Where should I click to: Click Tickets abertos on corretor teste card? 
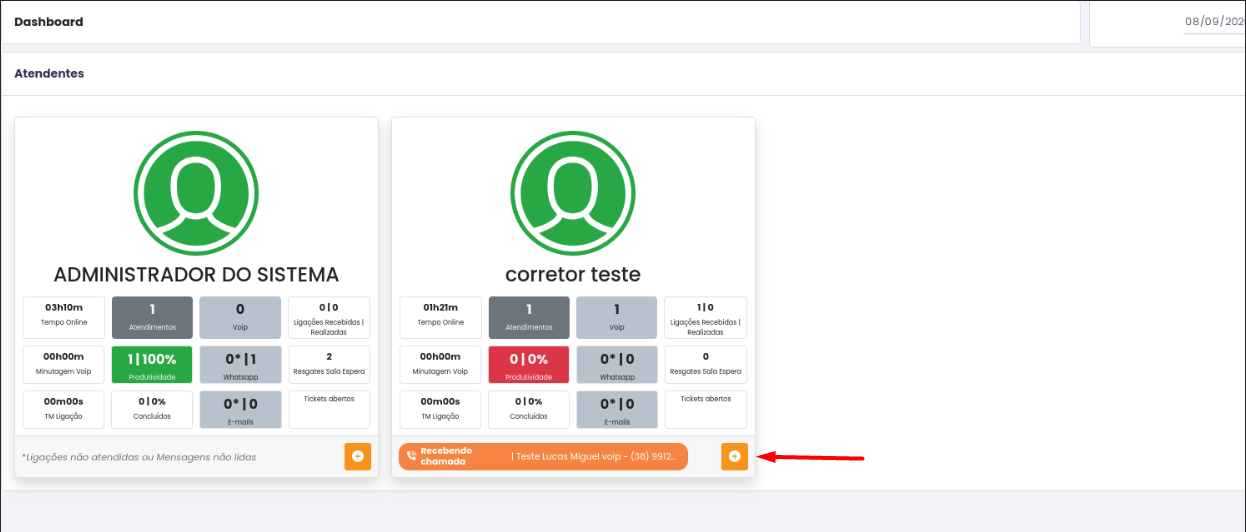click(706, 409)
